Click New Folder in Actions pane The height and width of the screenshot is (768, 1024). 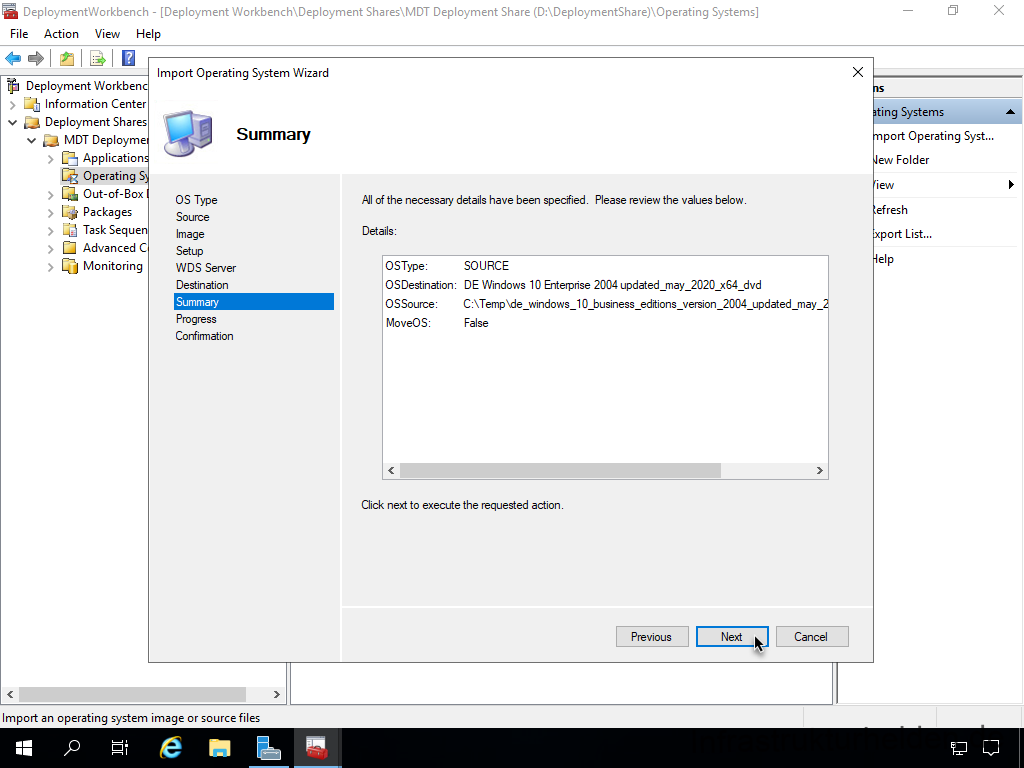(x=901, y=160)
